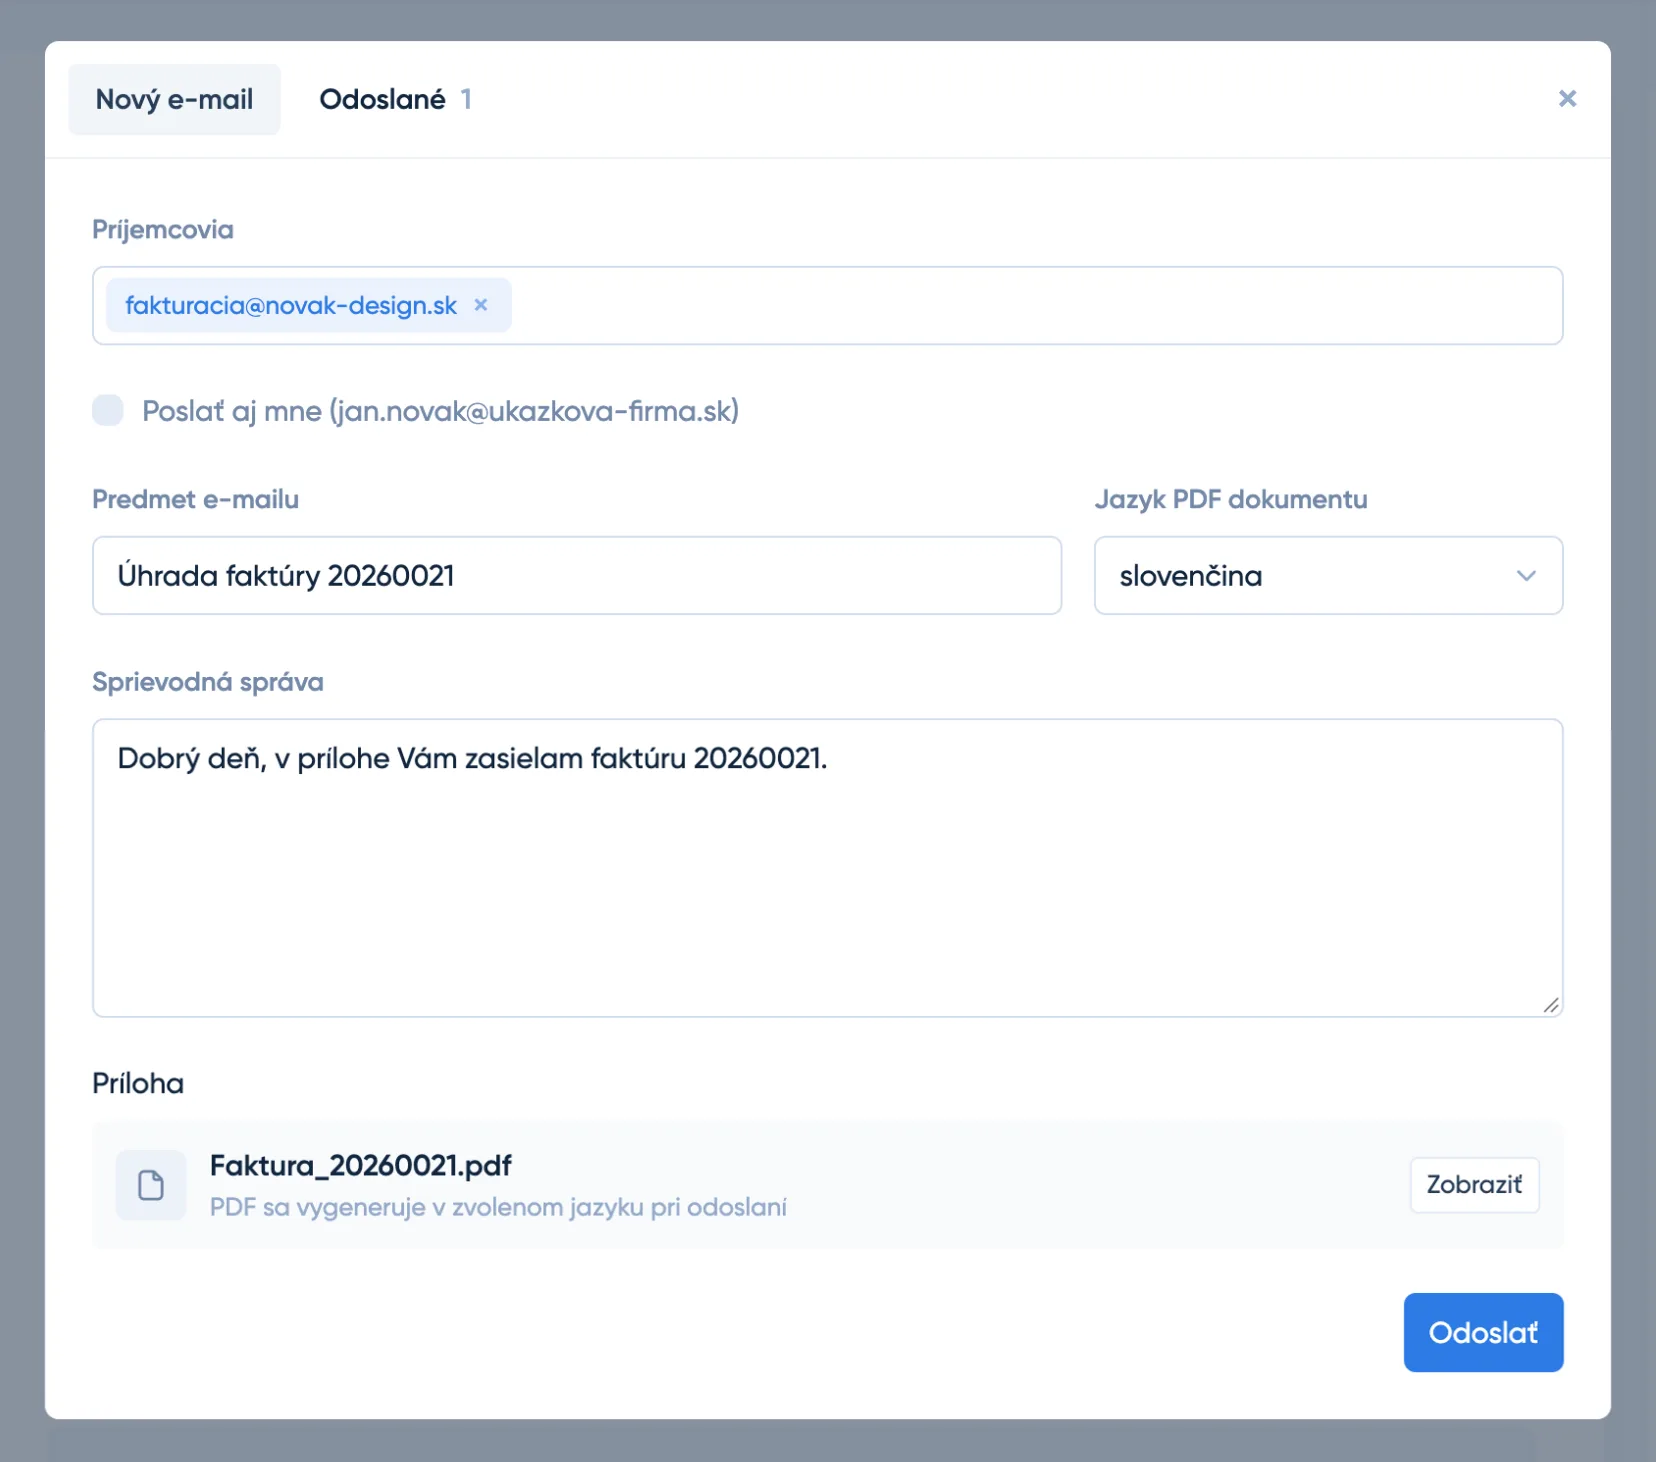
Task: Click the PDF file icon next to Faktura_20260021.pdf
Action: (x=151, y=1185)
